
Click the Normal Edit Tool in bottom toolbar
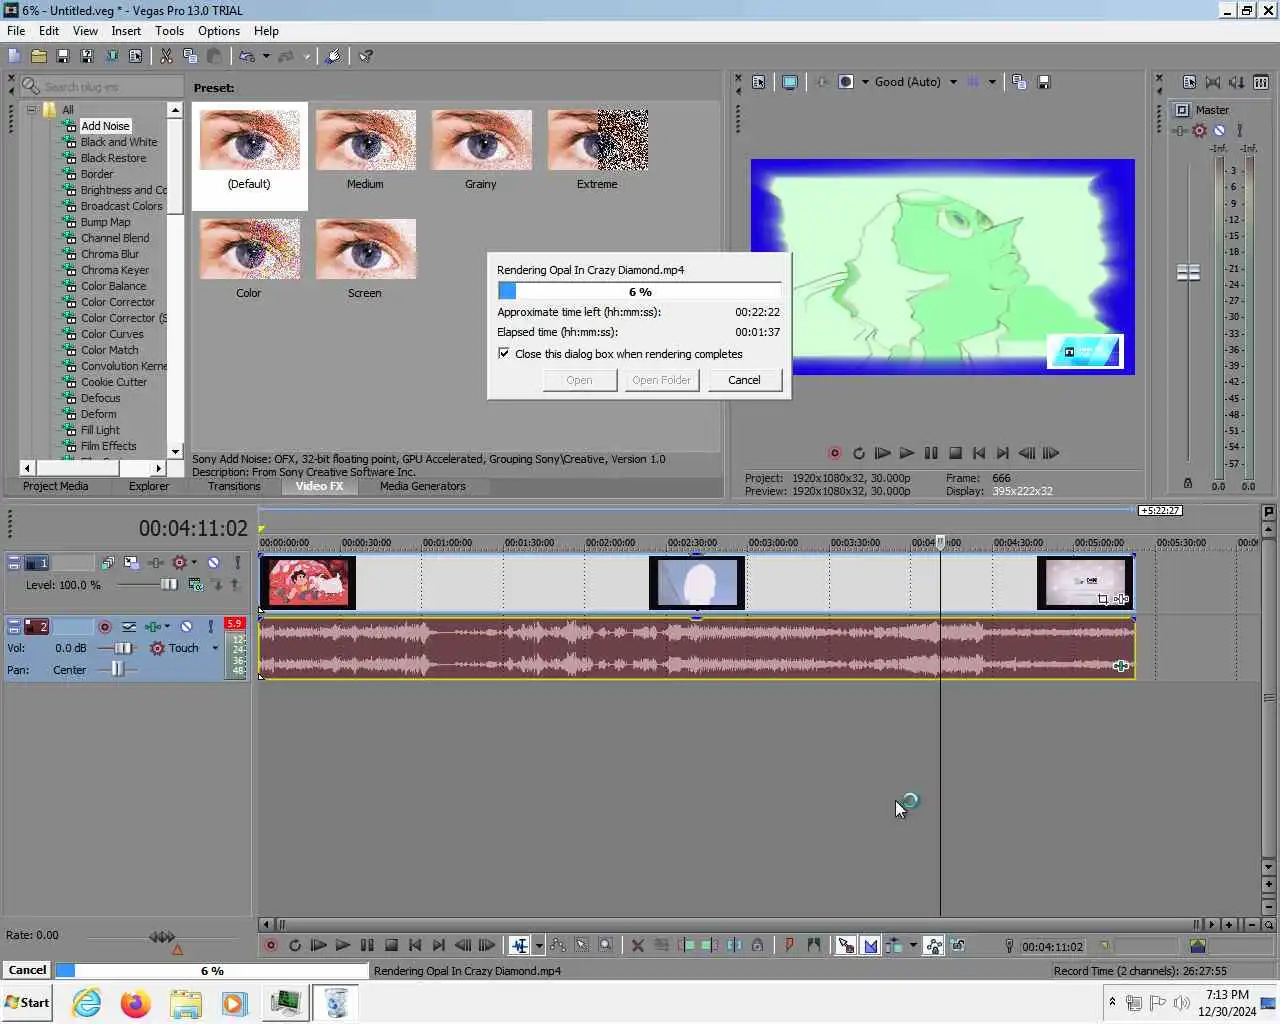tap(519, 945)
